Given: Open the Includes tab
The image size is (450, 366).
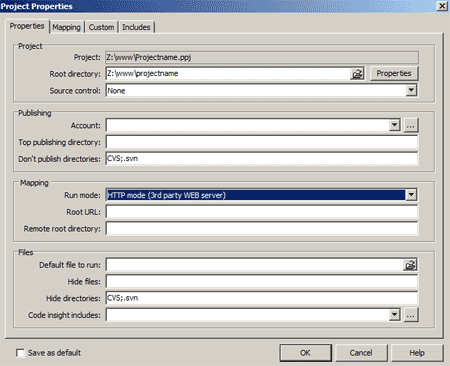Looking at the screenshot, I should point(136,27).
